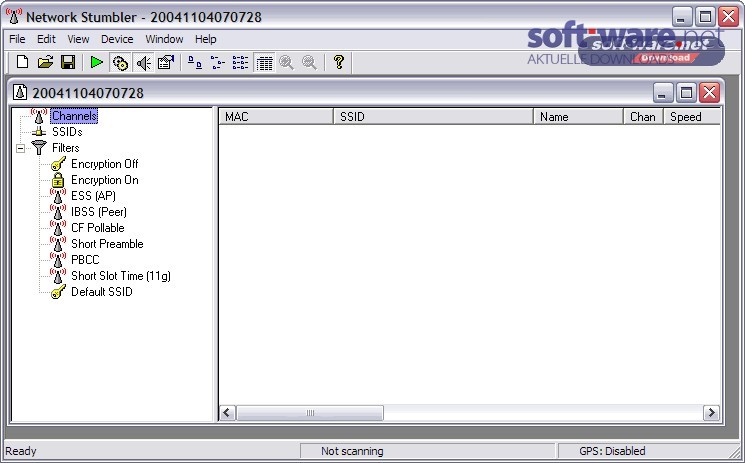
Task: Select the Encryption Off filter
Action: coord(105,164)
